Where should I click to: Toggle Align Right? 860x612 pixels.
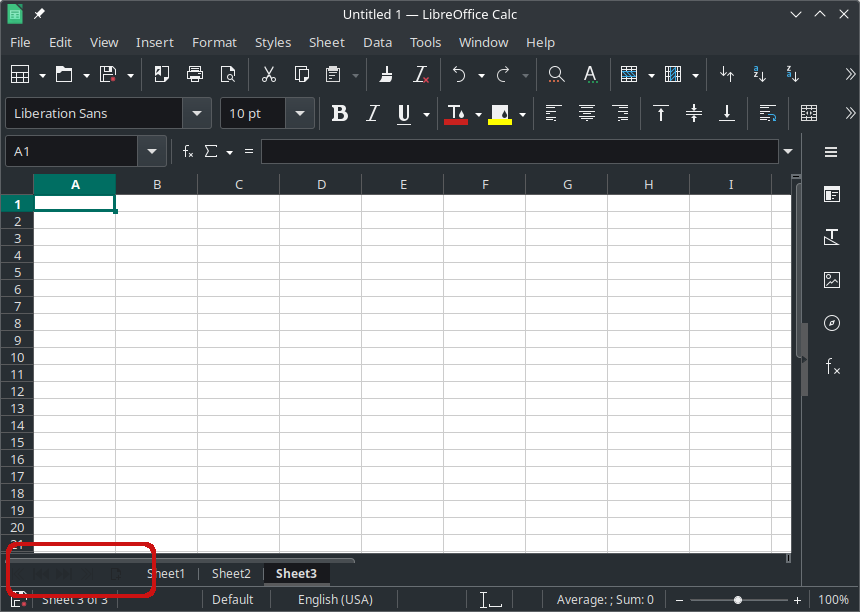[620, 114]
